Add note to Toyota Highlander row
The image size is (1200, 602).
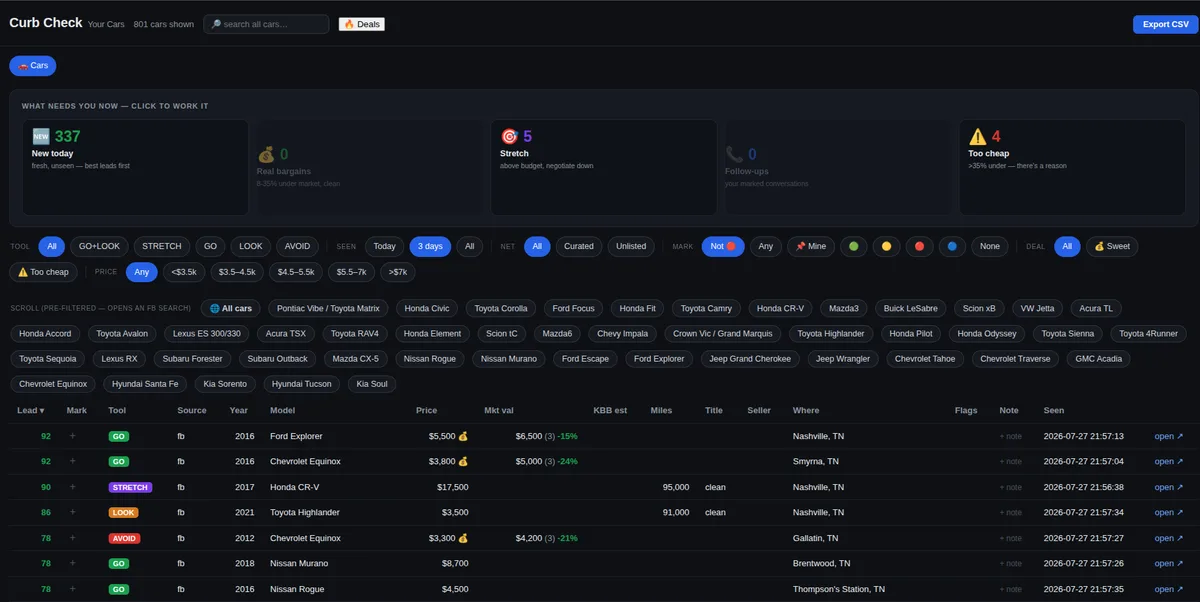tap(1011, 512)
